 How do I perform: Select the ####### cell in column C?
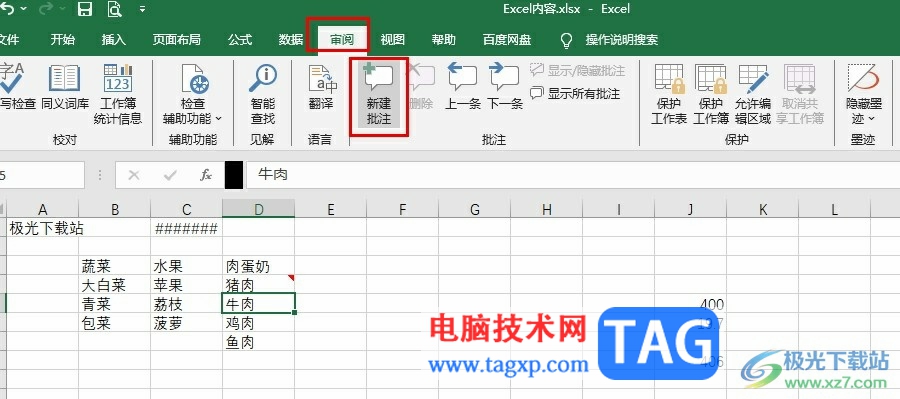tap(187, 228)
